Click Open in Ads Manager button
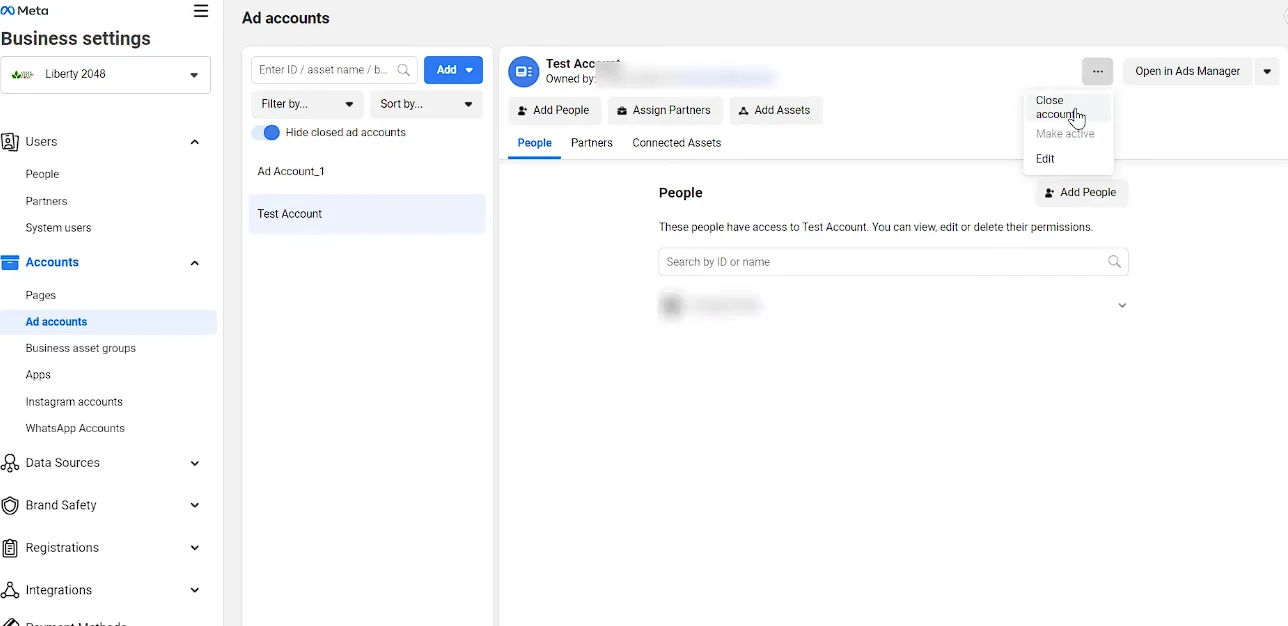Screen dimensions: 1288x626 1188,72
